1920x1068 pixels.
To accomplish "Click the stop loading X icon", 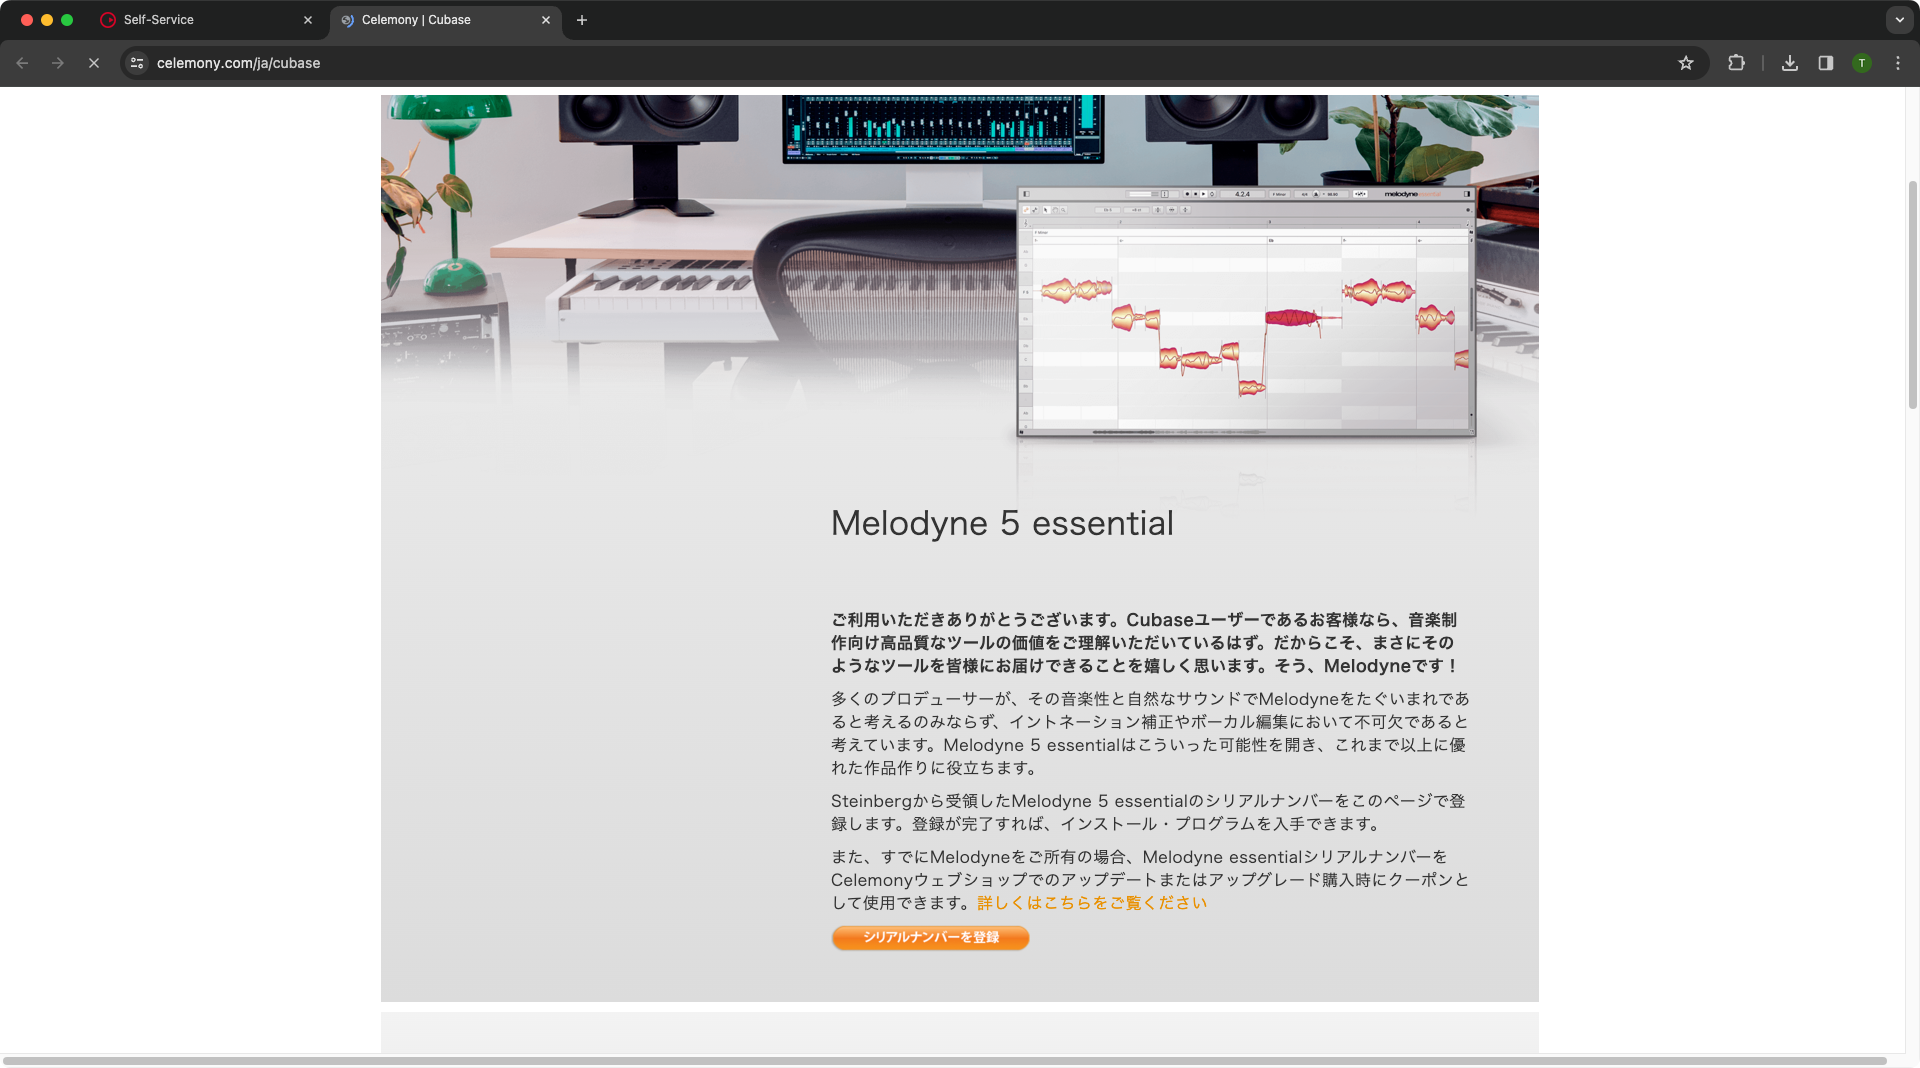I will 94,63.
